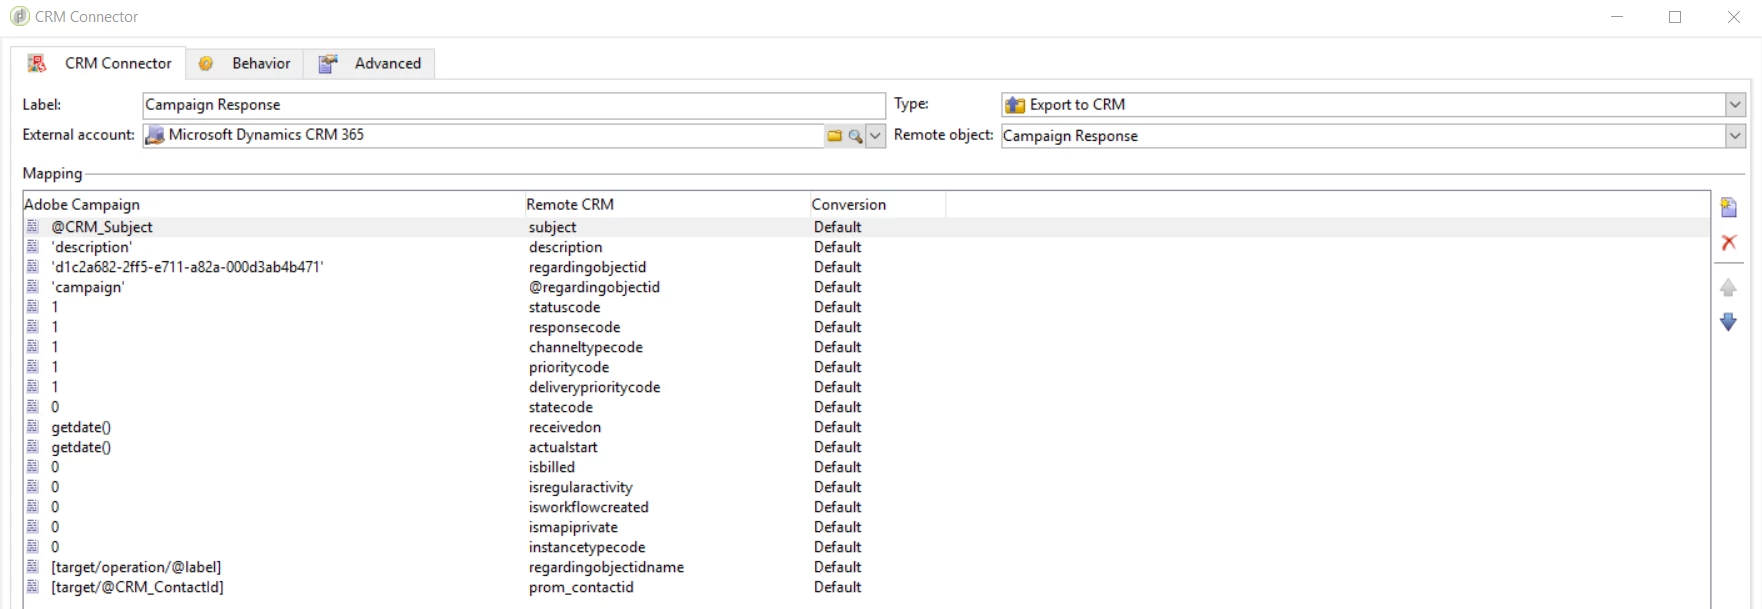This screenshot has width=1762, height=609.
Task: Click the Label input field
Action: click(x=514, y=105)
